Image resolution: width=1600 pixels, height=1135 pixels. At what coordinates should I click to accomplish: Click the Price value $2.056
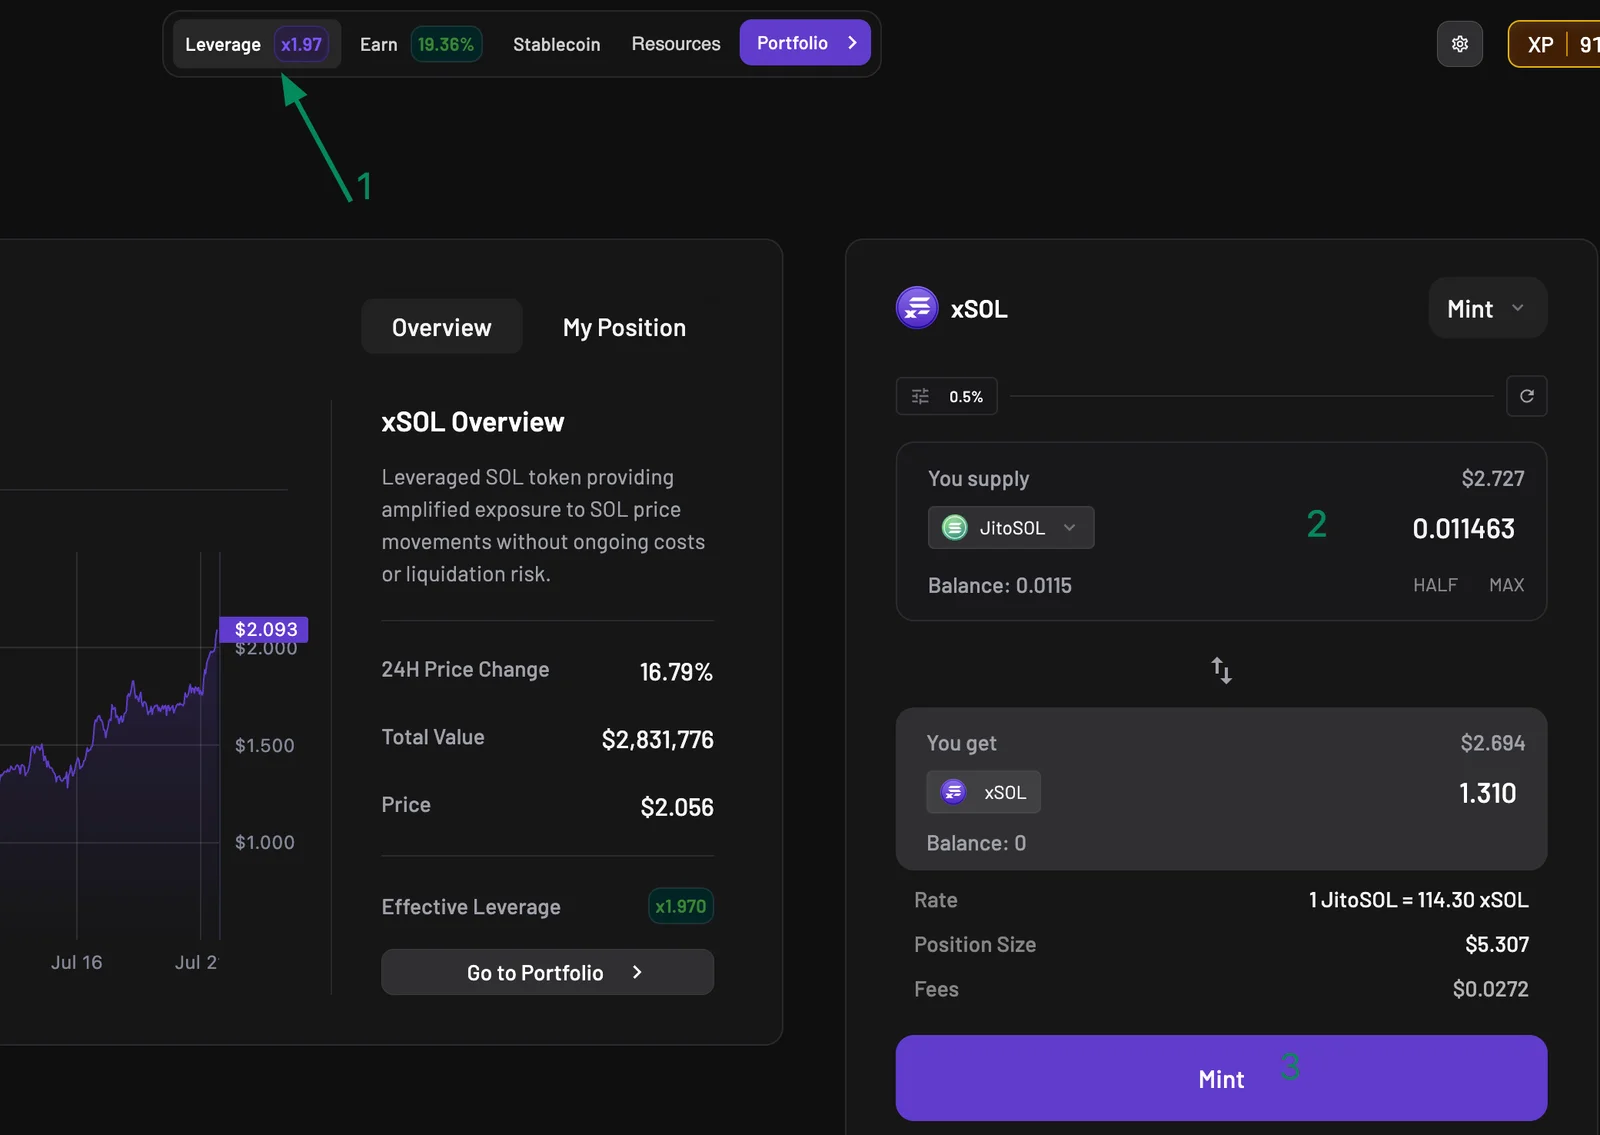point(677,807)
